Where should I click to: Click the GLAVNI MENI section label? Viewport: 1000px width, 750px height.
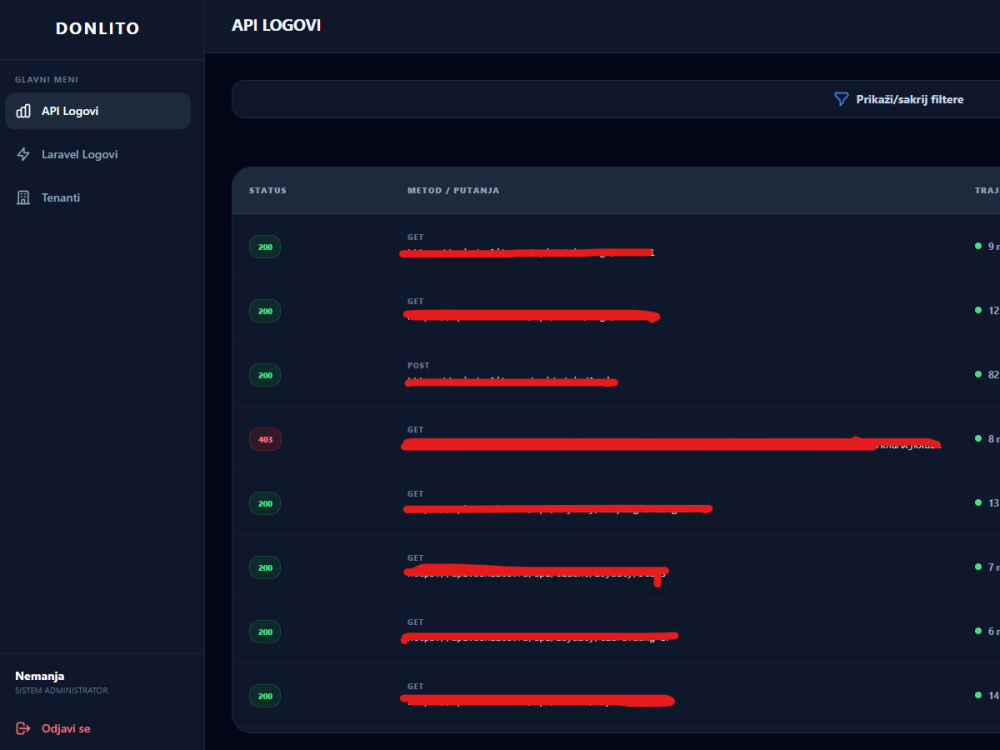coord(47,80)
